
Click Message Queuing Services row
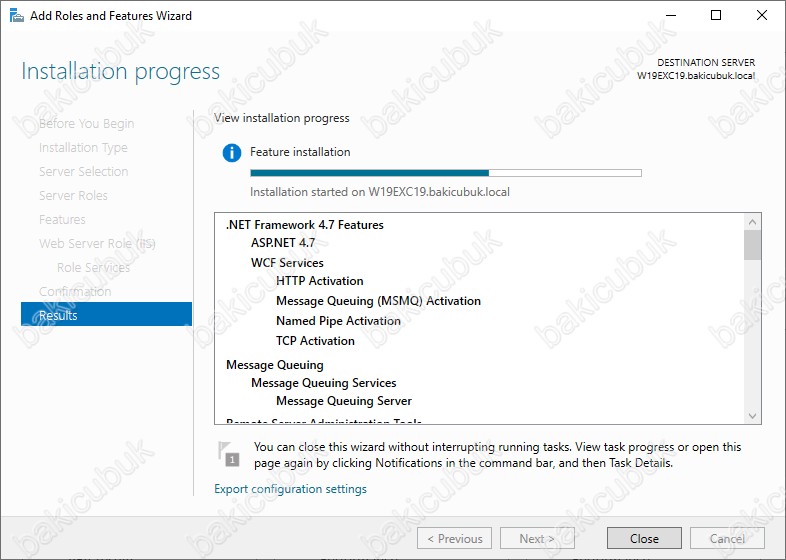[324, 383]
